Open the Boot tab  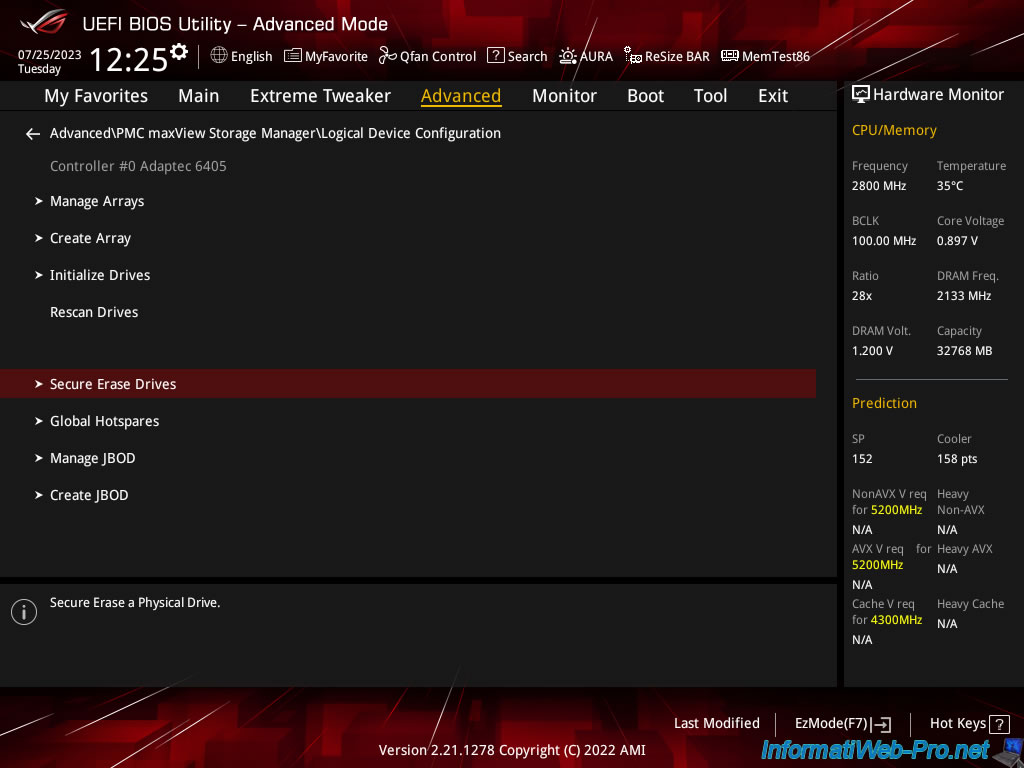point(645,96)
